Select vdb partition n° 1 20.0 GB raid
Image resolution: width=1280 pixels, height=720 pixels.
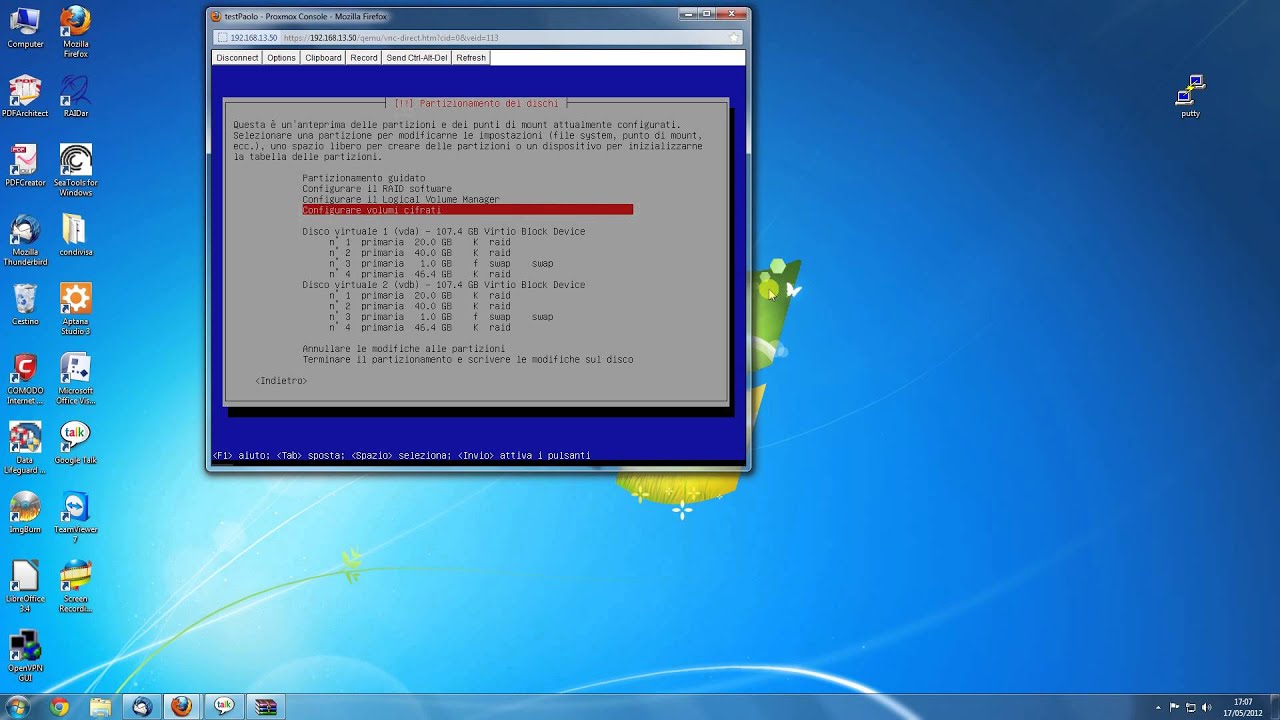click(420, 296)
